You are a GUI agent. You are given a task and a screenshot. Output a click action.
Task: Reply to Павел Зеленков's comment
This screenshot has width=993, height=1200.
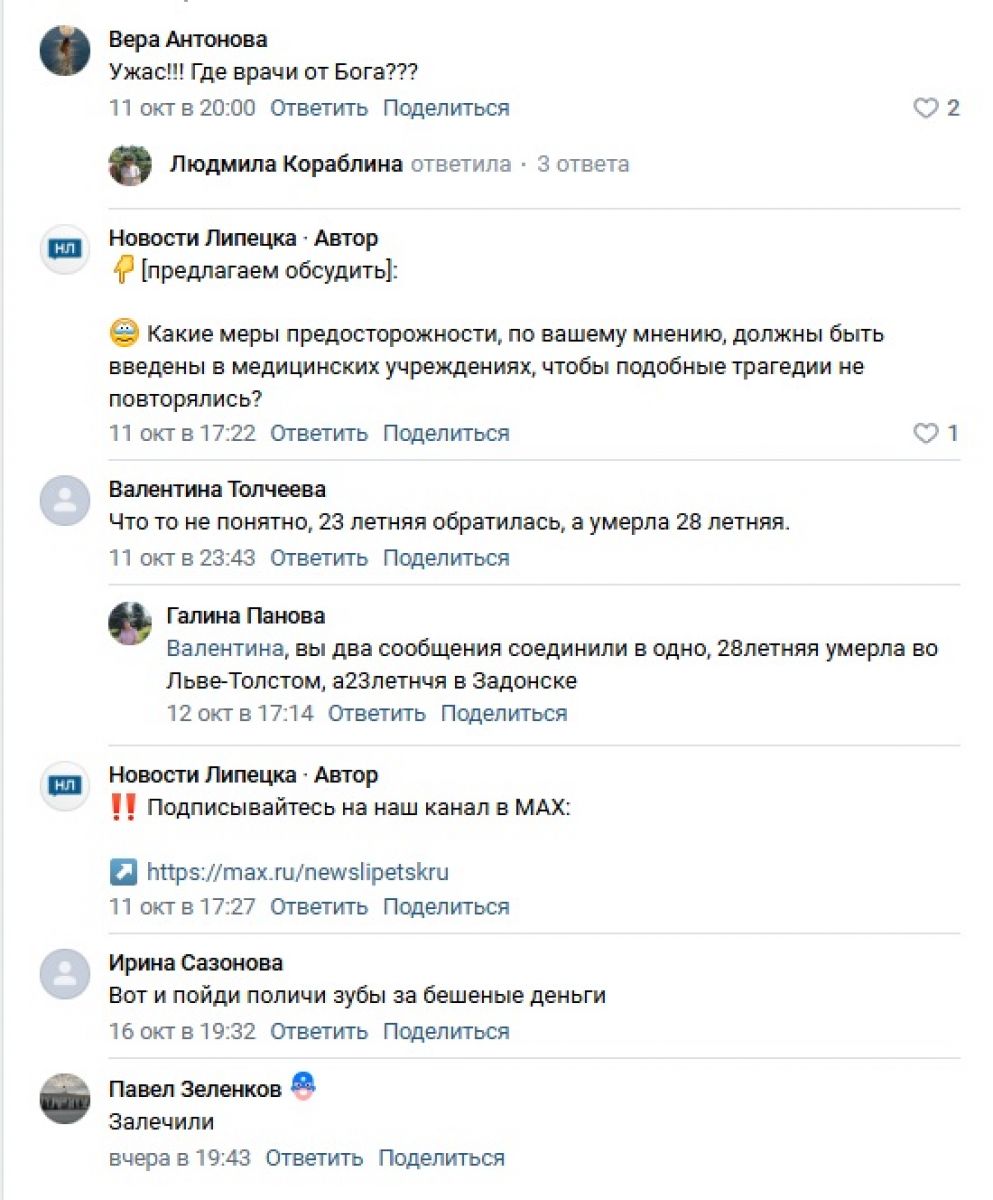[314, 1158]
